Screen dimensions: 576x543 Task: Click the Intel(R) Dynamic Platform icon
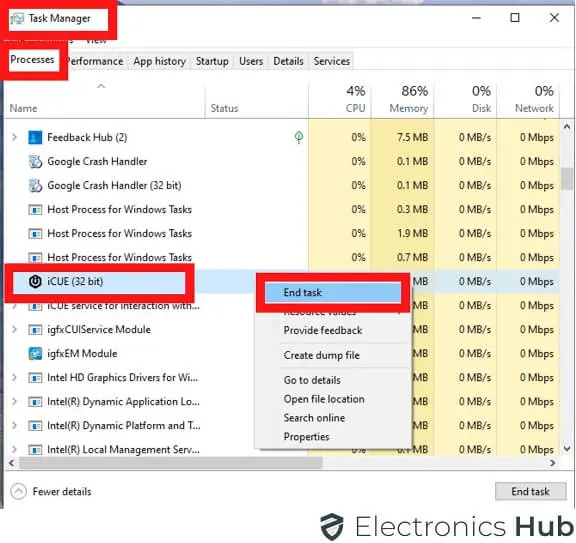35,426
